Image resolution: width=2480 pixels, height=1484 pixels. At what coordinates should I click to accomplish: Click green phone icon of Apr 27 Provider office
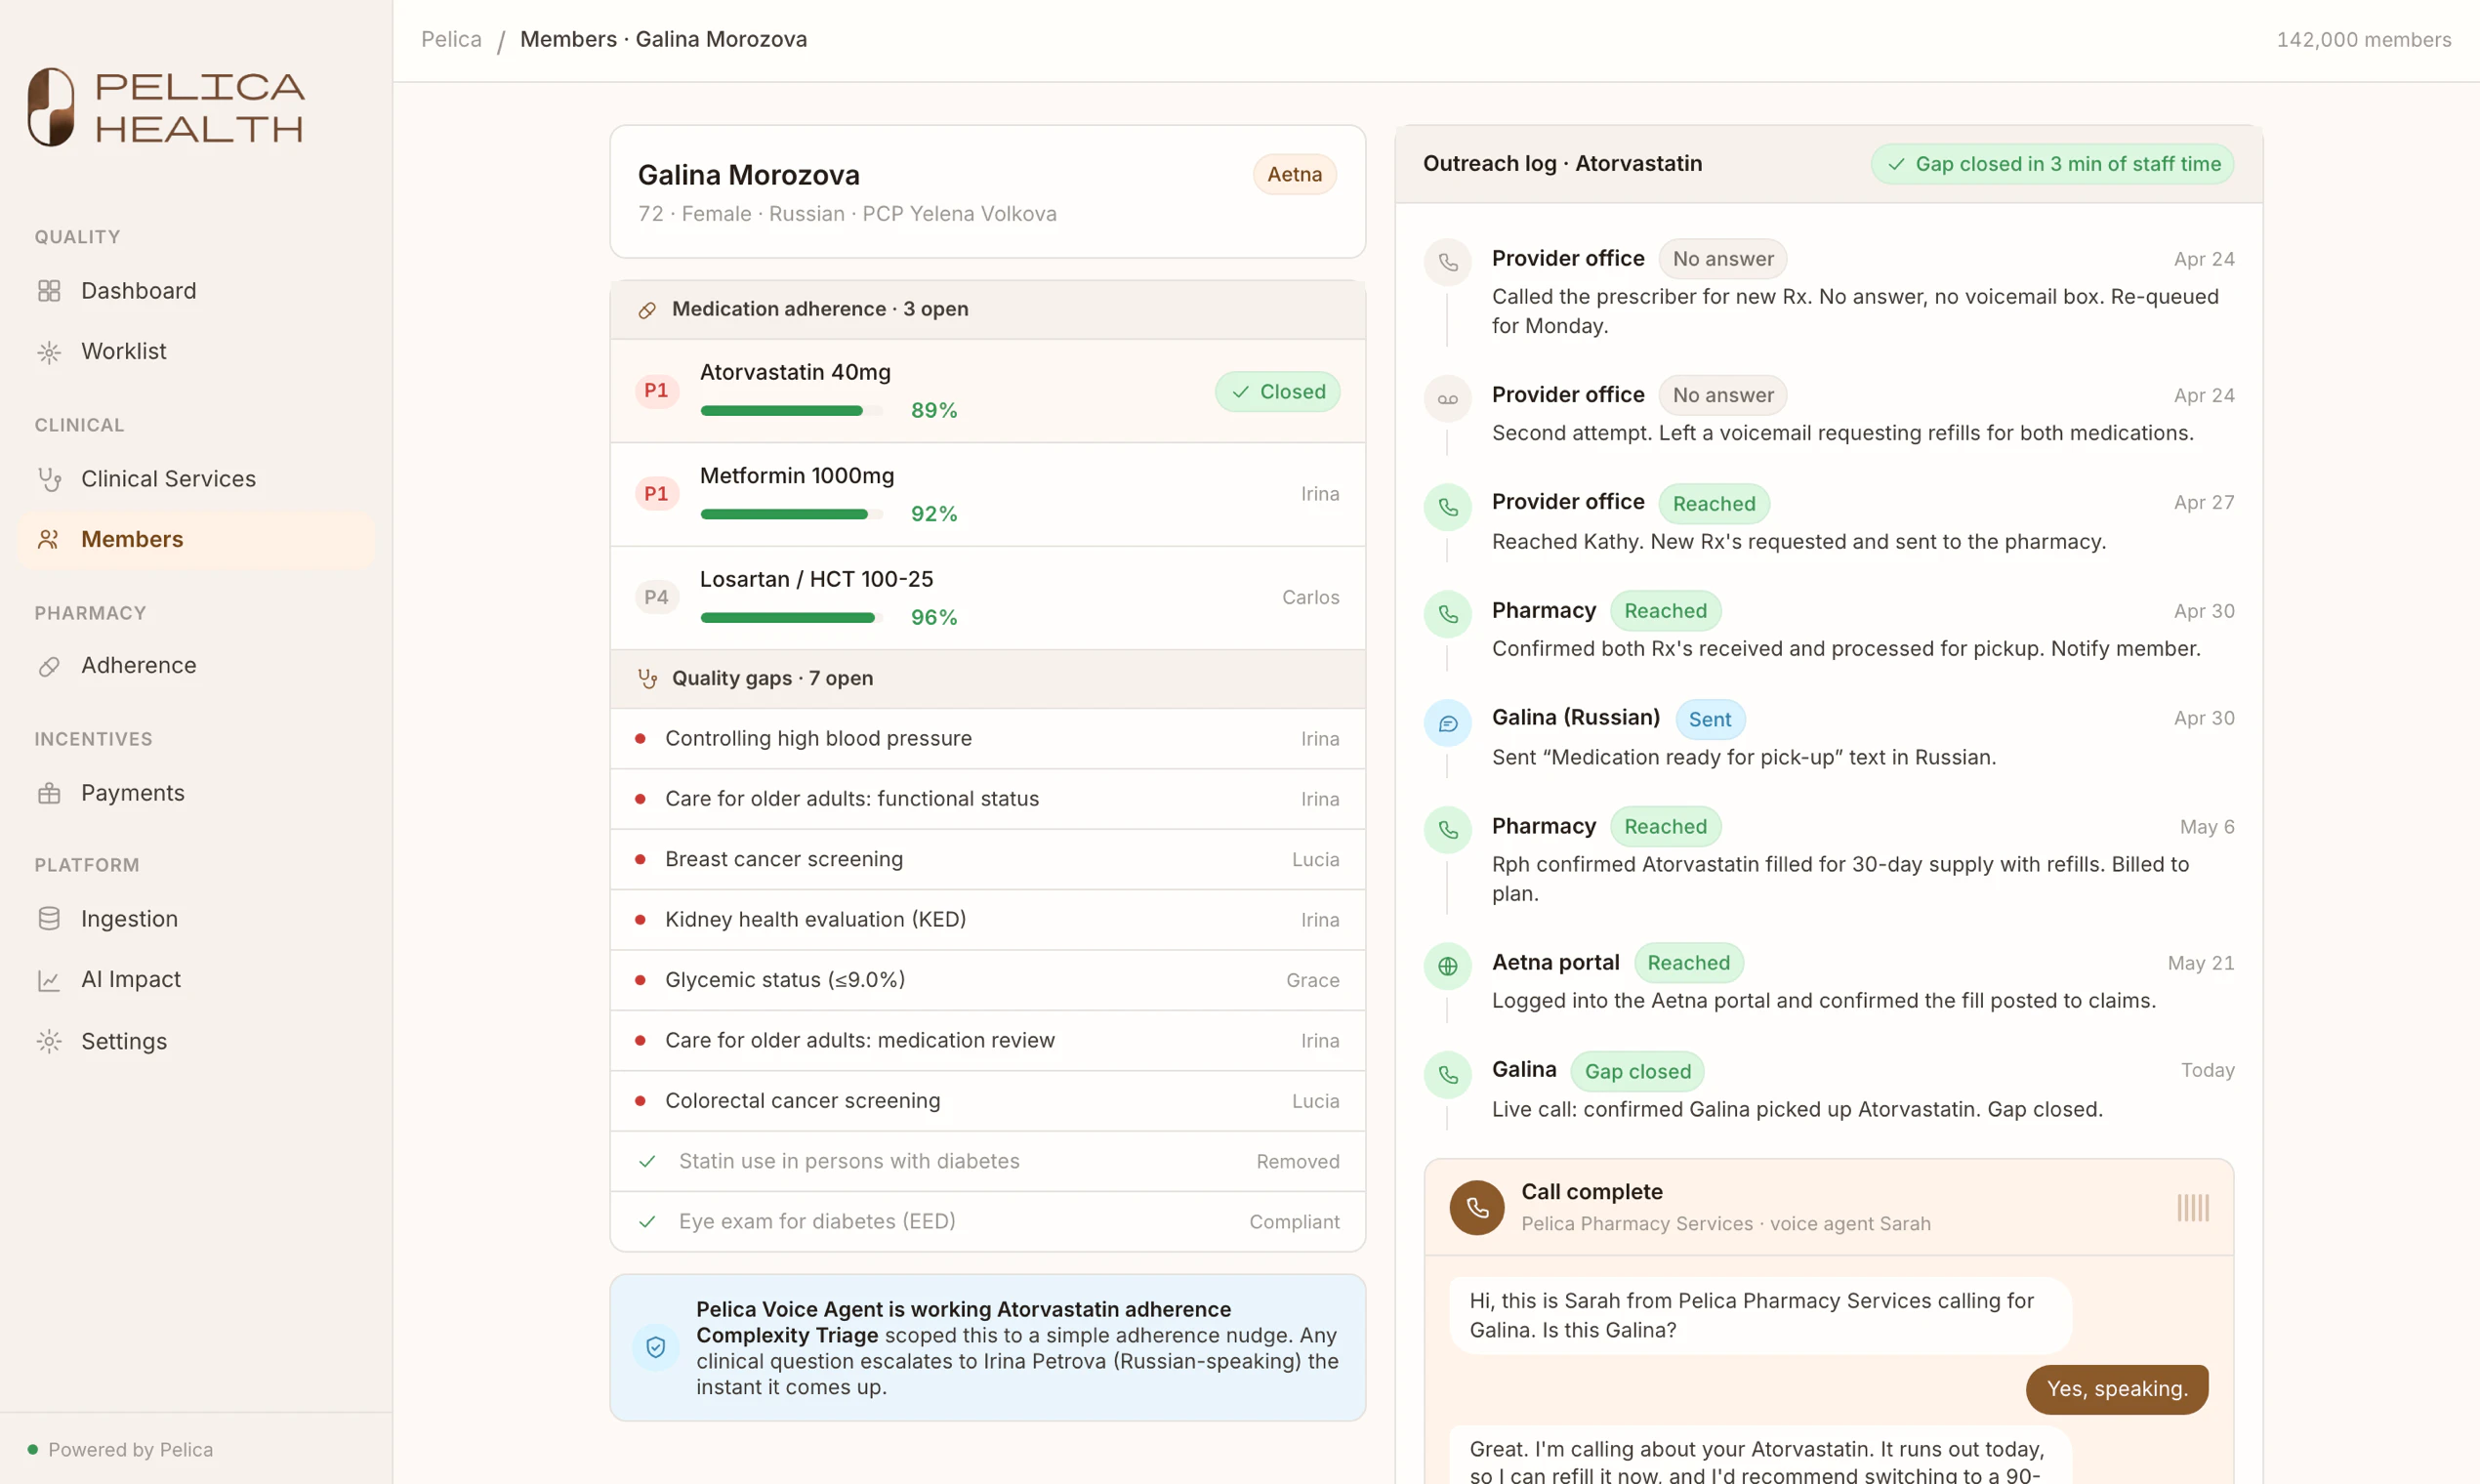[x=1447, y=508]
